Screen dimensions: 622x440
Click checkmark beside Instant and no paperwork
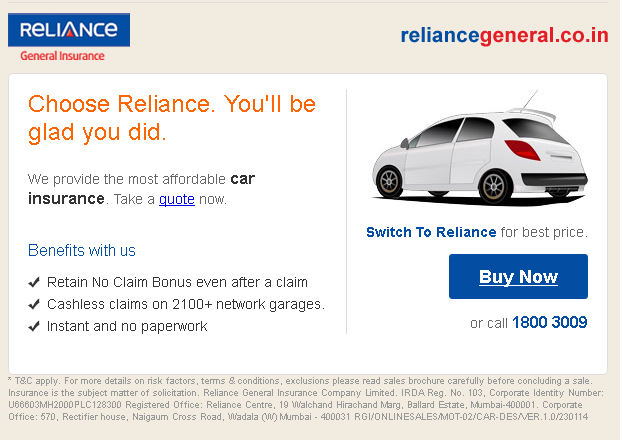tap(34, 326)
